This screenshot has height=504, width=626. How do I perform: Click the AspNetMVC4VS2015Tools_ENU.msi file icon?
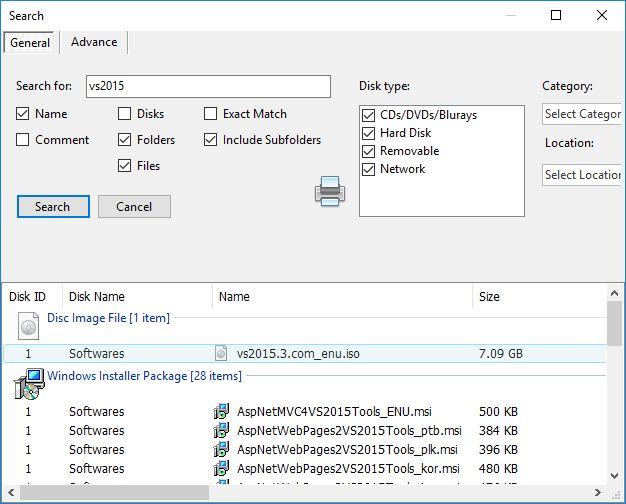click(x=222, y=412)
